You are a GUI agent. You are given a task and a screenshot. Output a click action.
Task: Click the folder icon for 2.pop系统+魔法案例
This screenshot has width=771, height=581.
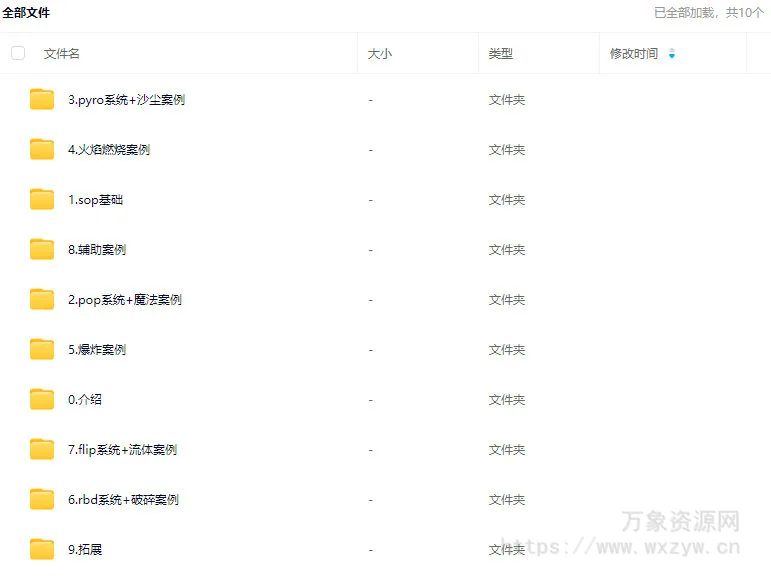click(x=42, y=299)
